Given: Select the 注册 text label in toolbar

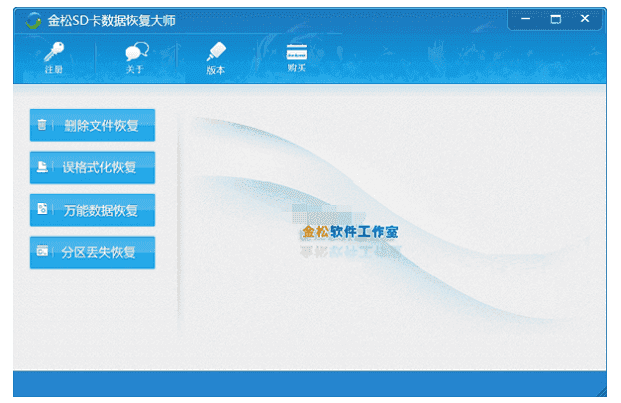Looking at the screenshot, I should (53, 70).
